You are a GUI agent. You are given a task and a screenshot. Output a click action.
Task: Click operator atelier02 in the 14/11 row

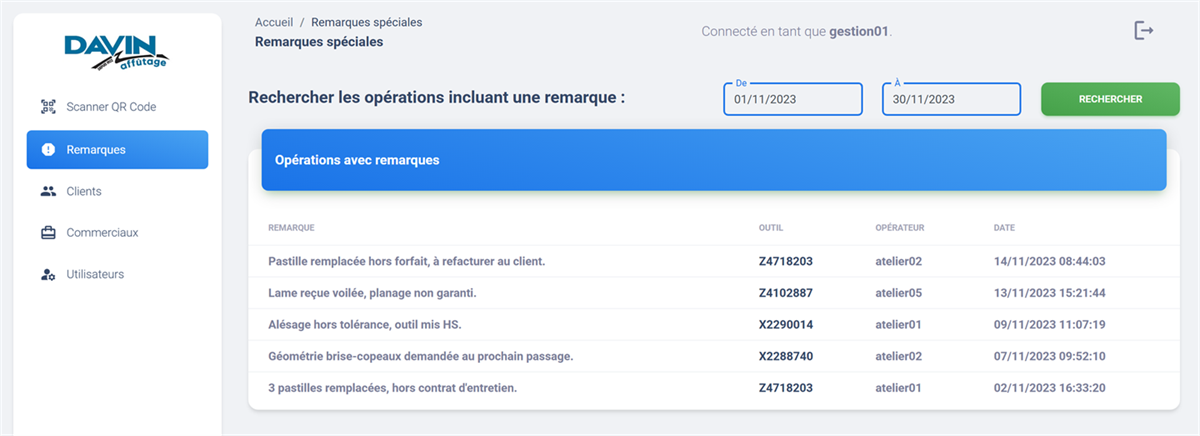pos(898,261)
